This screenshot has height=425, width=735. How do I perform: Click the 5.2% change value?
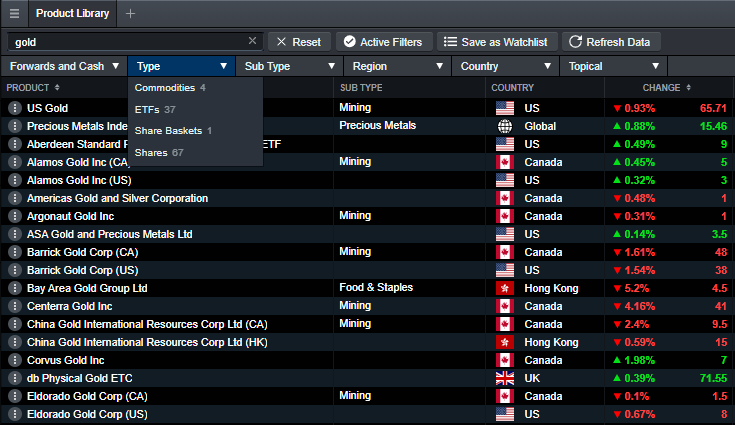click(x=637, y=288)
